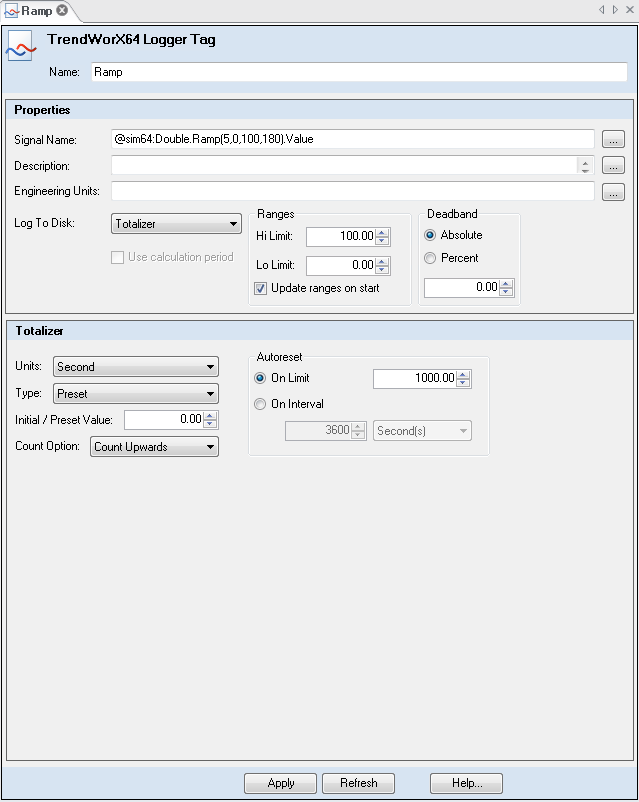Click Deadband value field
The height and width of the screenshot is (802, 639).
click(462, 287)
